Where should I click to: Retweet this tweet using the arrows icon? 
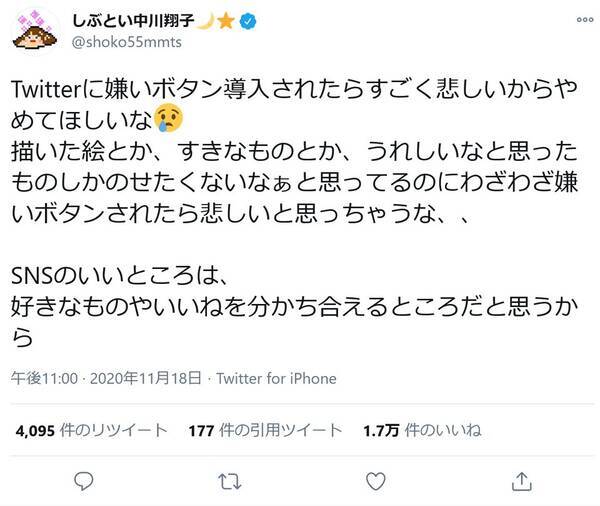coord(228,482)
